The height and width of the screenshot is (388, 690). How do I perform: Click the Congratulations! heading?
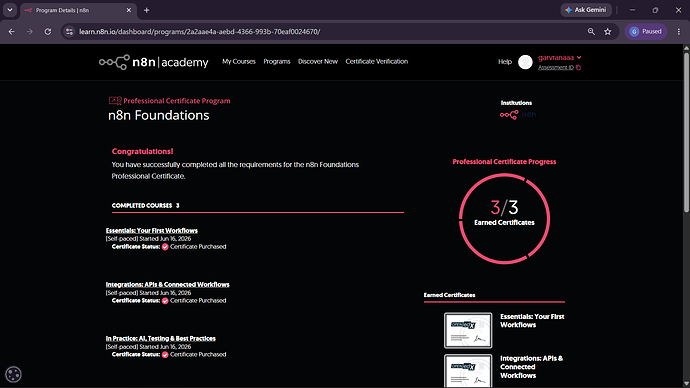pos(142,151)
